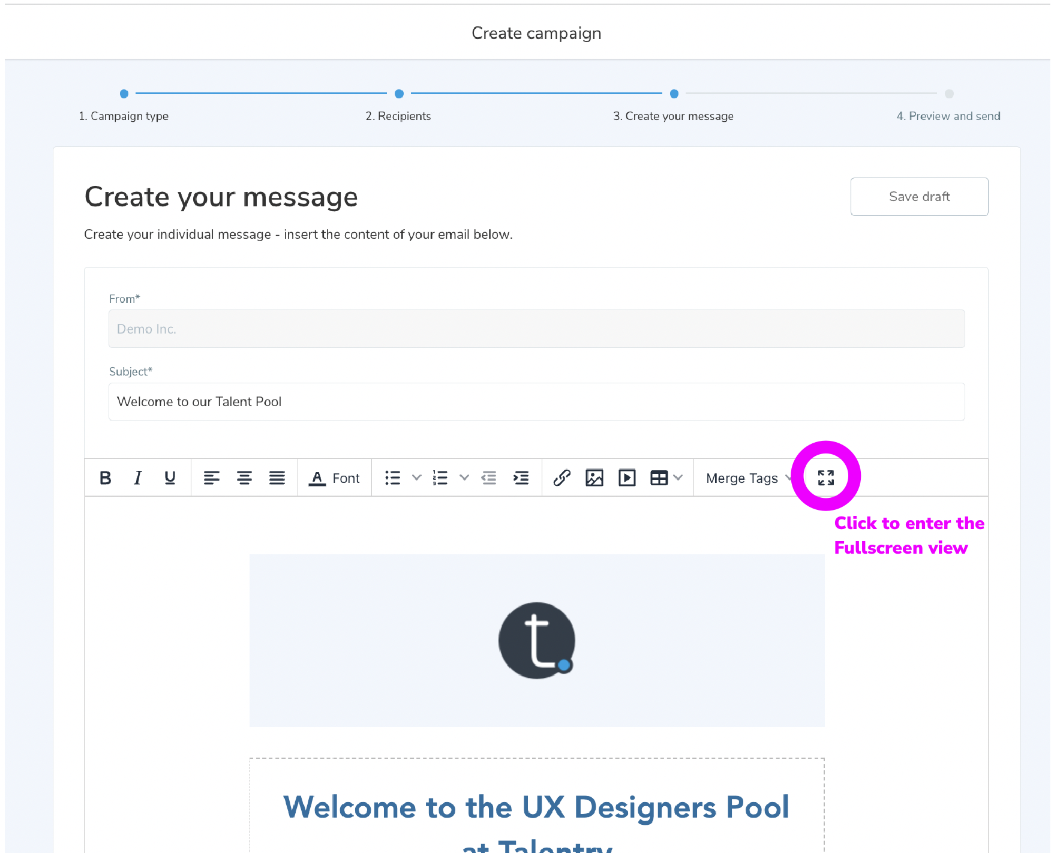
Task: Center align the message text
Action: pyautogui.click(x=244, y=478)
